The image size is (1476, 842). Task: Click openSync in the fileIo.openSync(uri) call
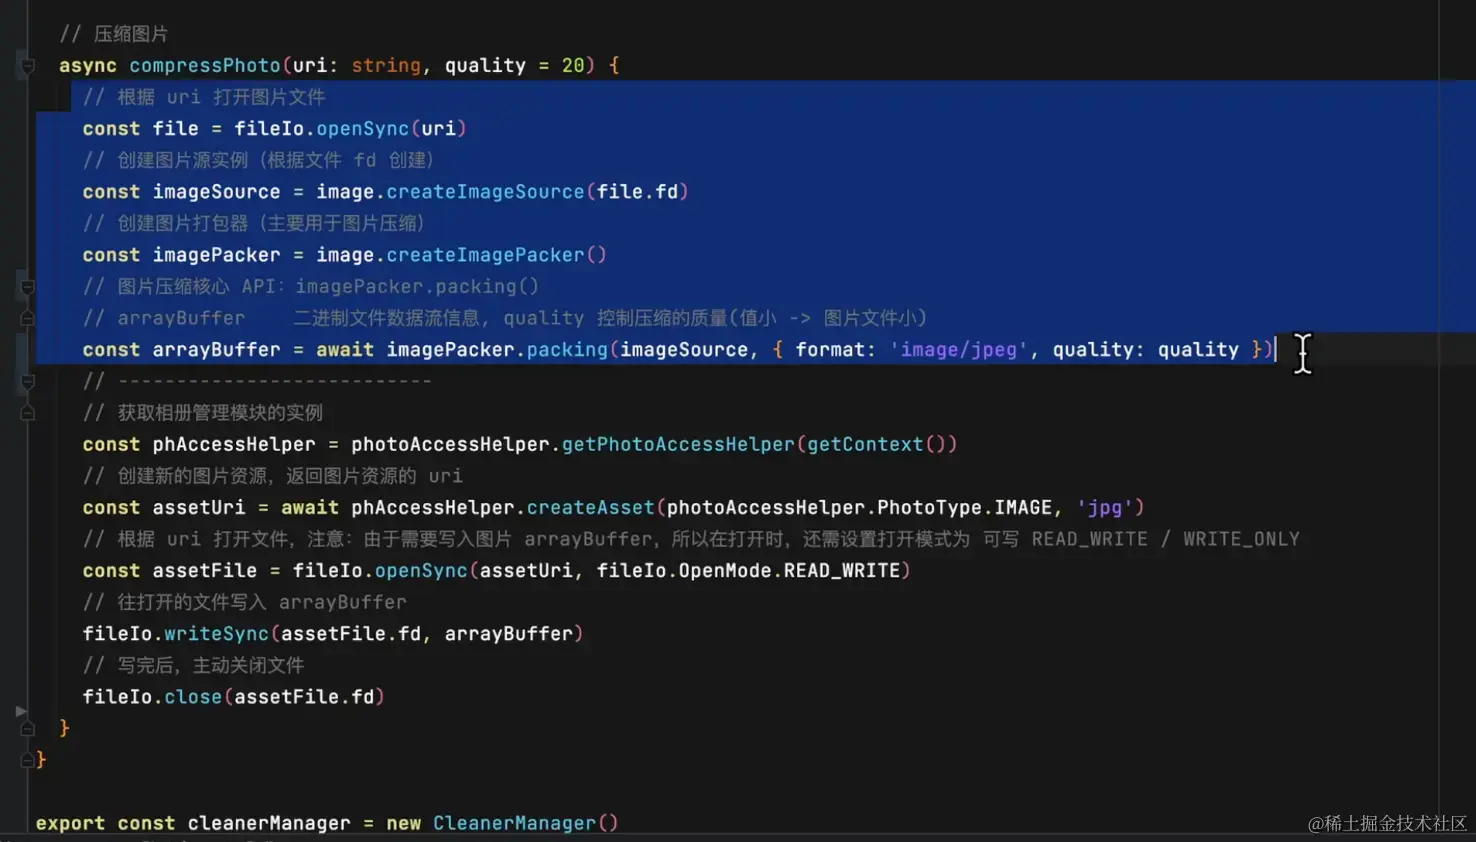click(x=363, y=129)
